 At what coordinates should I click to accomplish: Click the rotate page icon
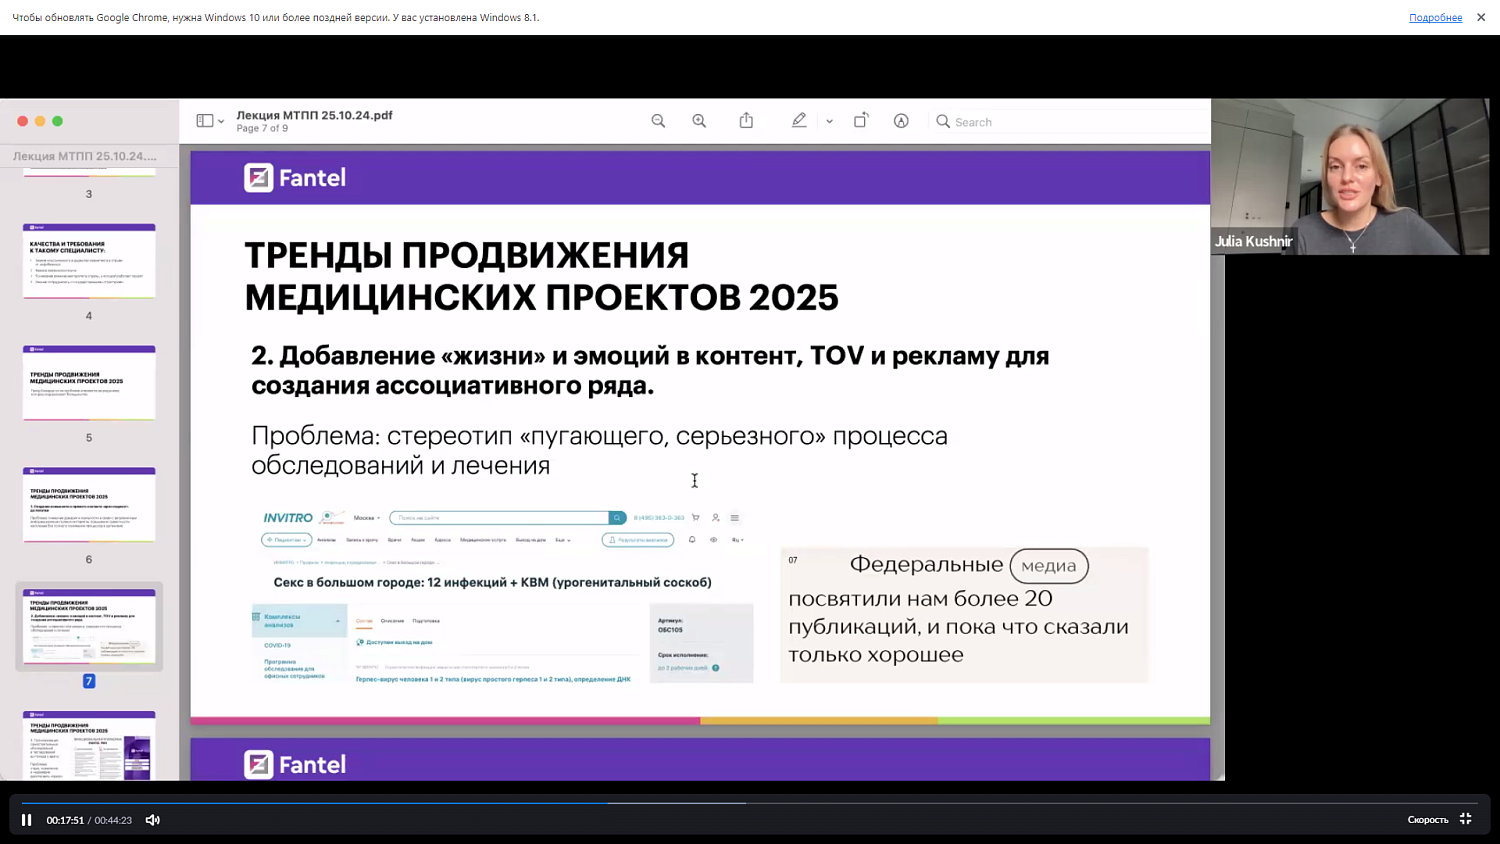[861, 120]
